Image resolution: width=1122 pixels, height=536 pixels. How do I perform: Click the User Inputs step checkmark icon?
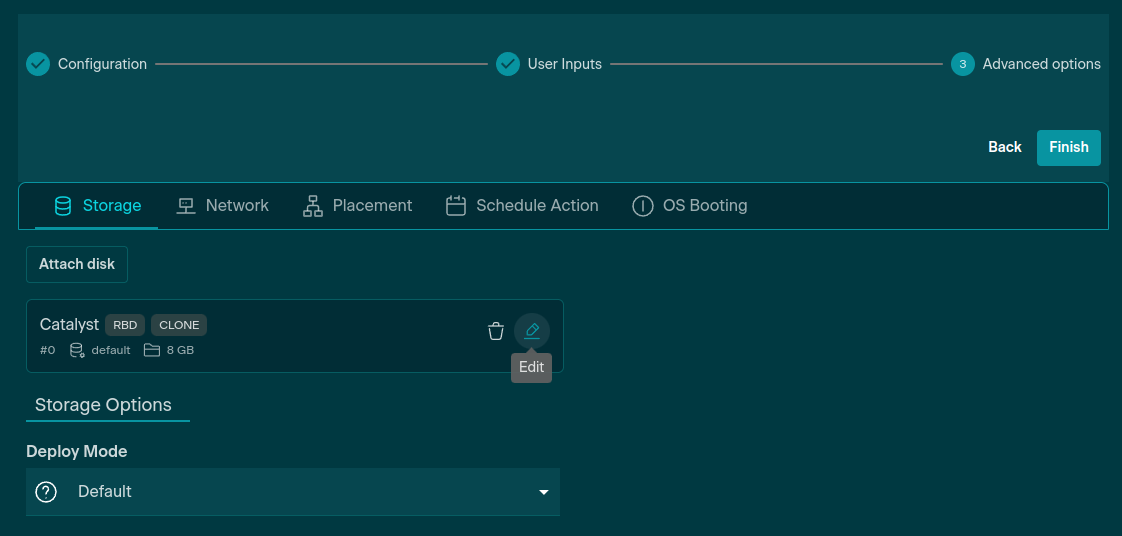[x=508, y=64]
